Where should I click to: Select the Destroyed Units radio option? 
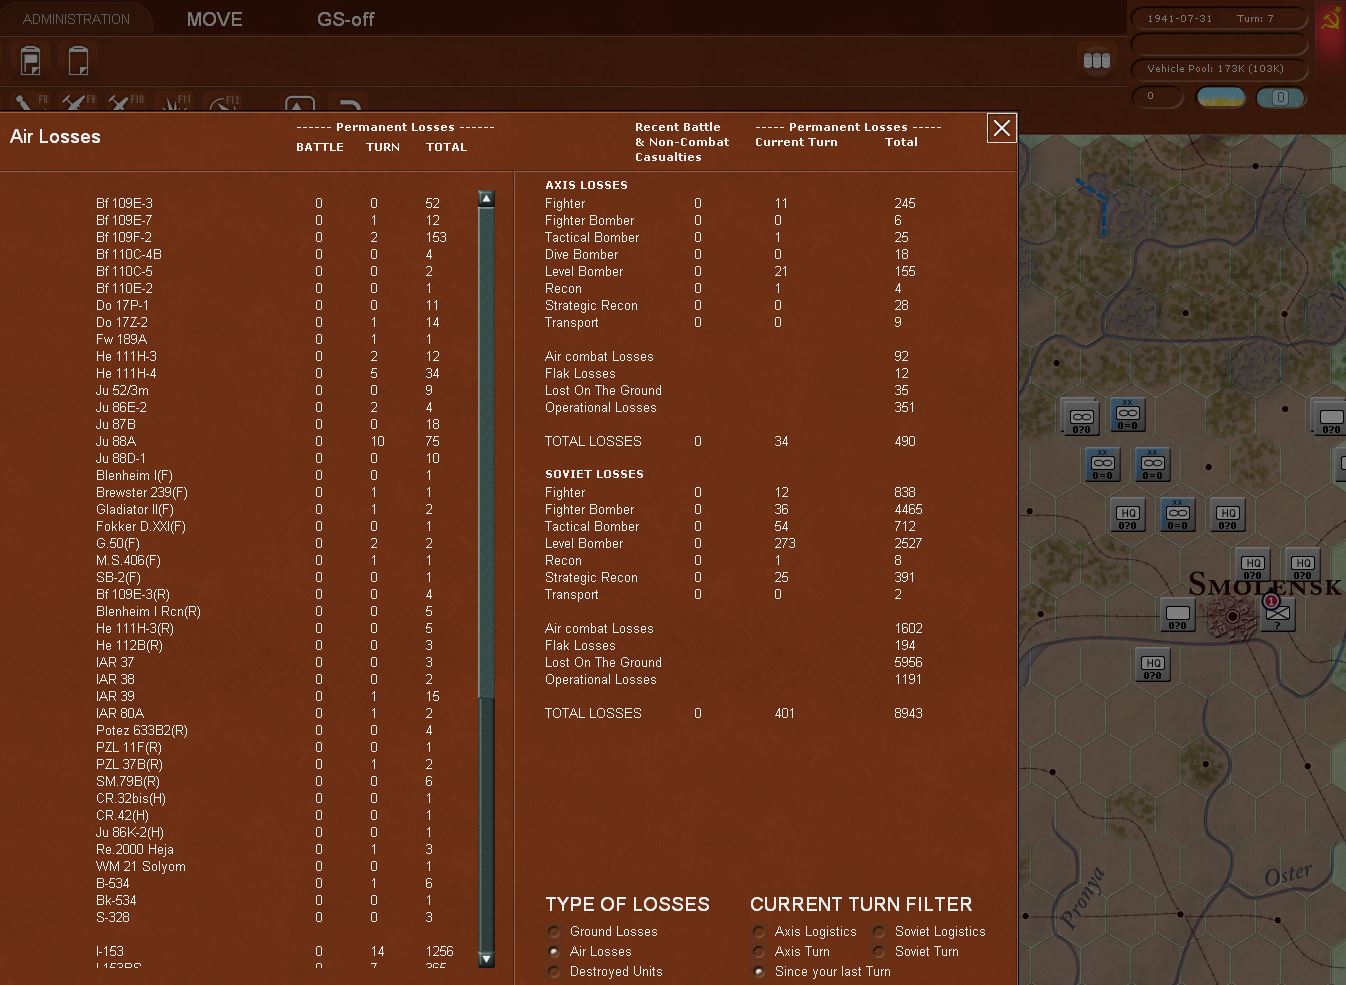click(605, 971)
